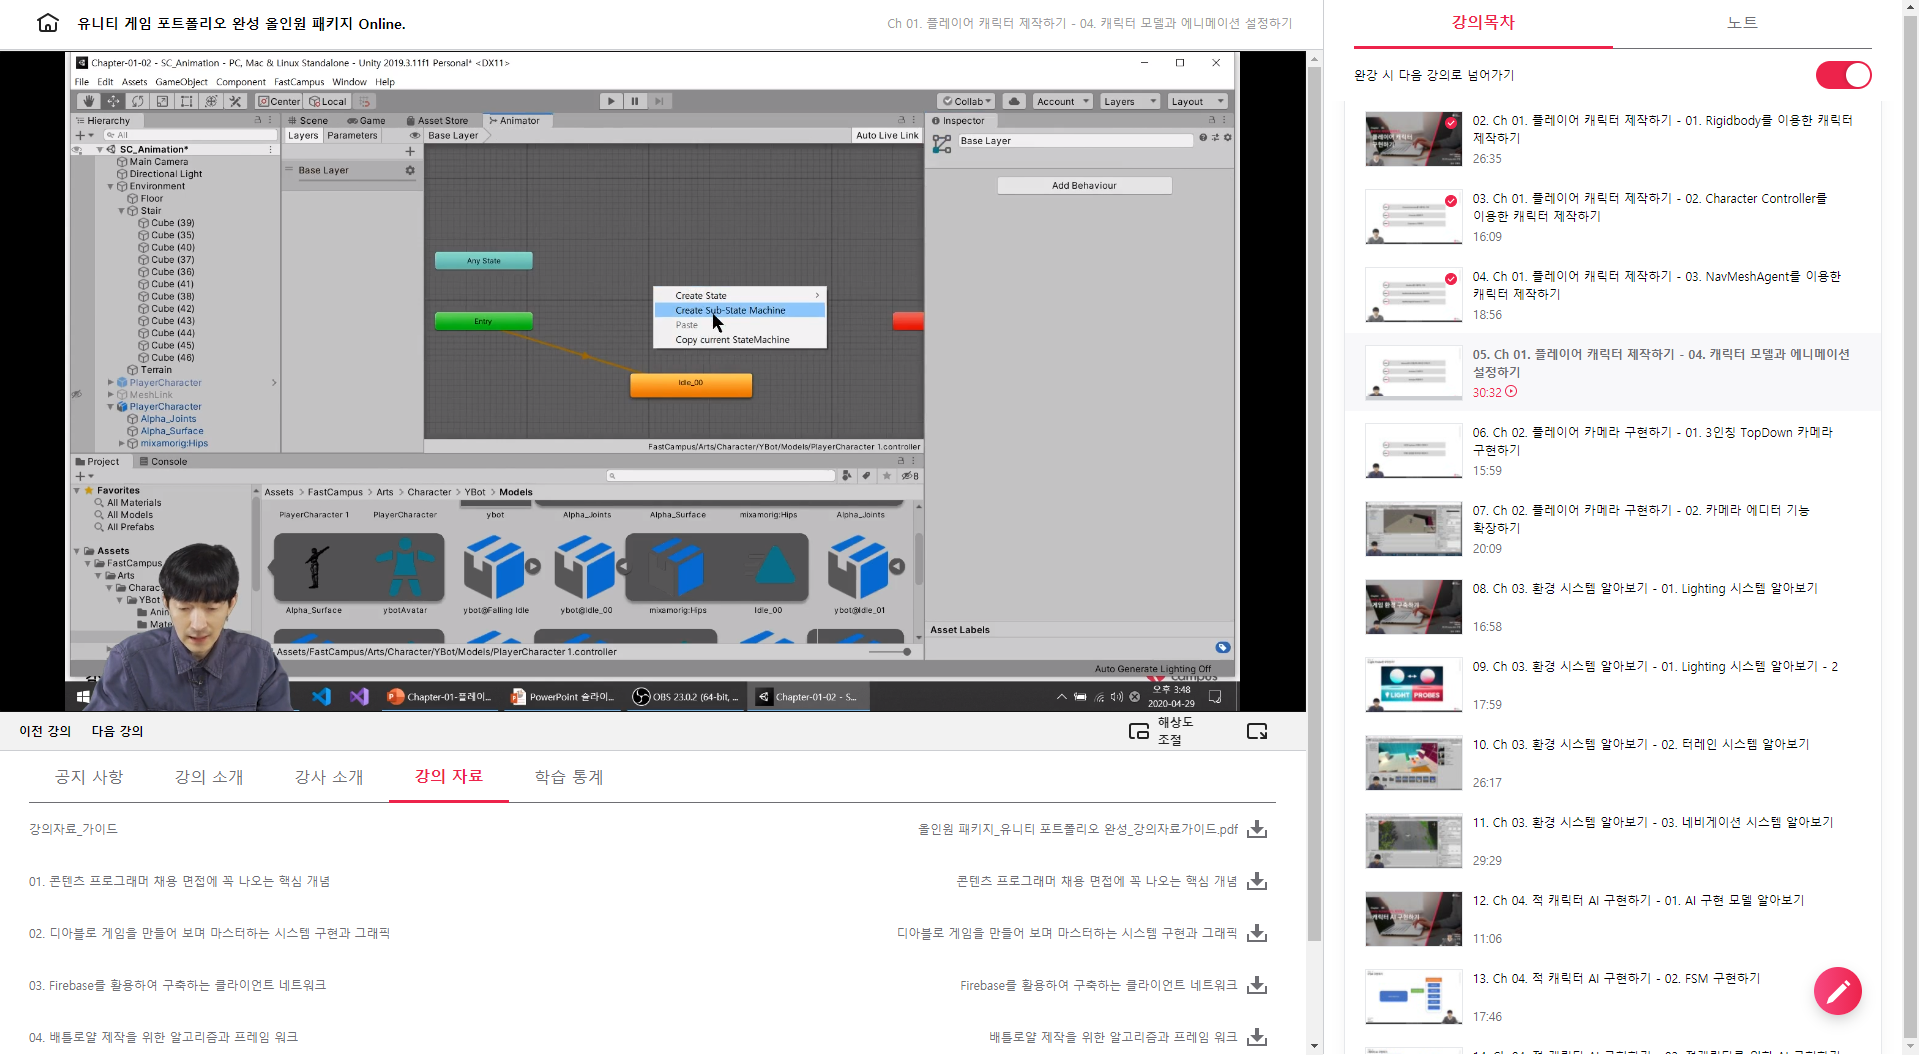Download the 03. Firebase lecture material

pyautogui.click(x=1257, y=985)
